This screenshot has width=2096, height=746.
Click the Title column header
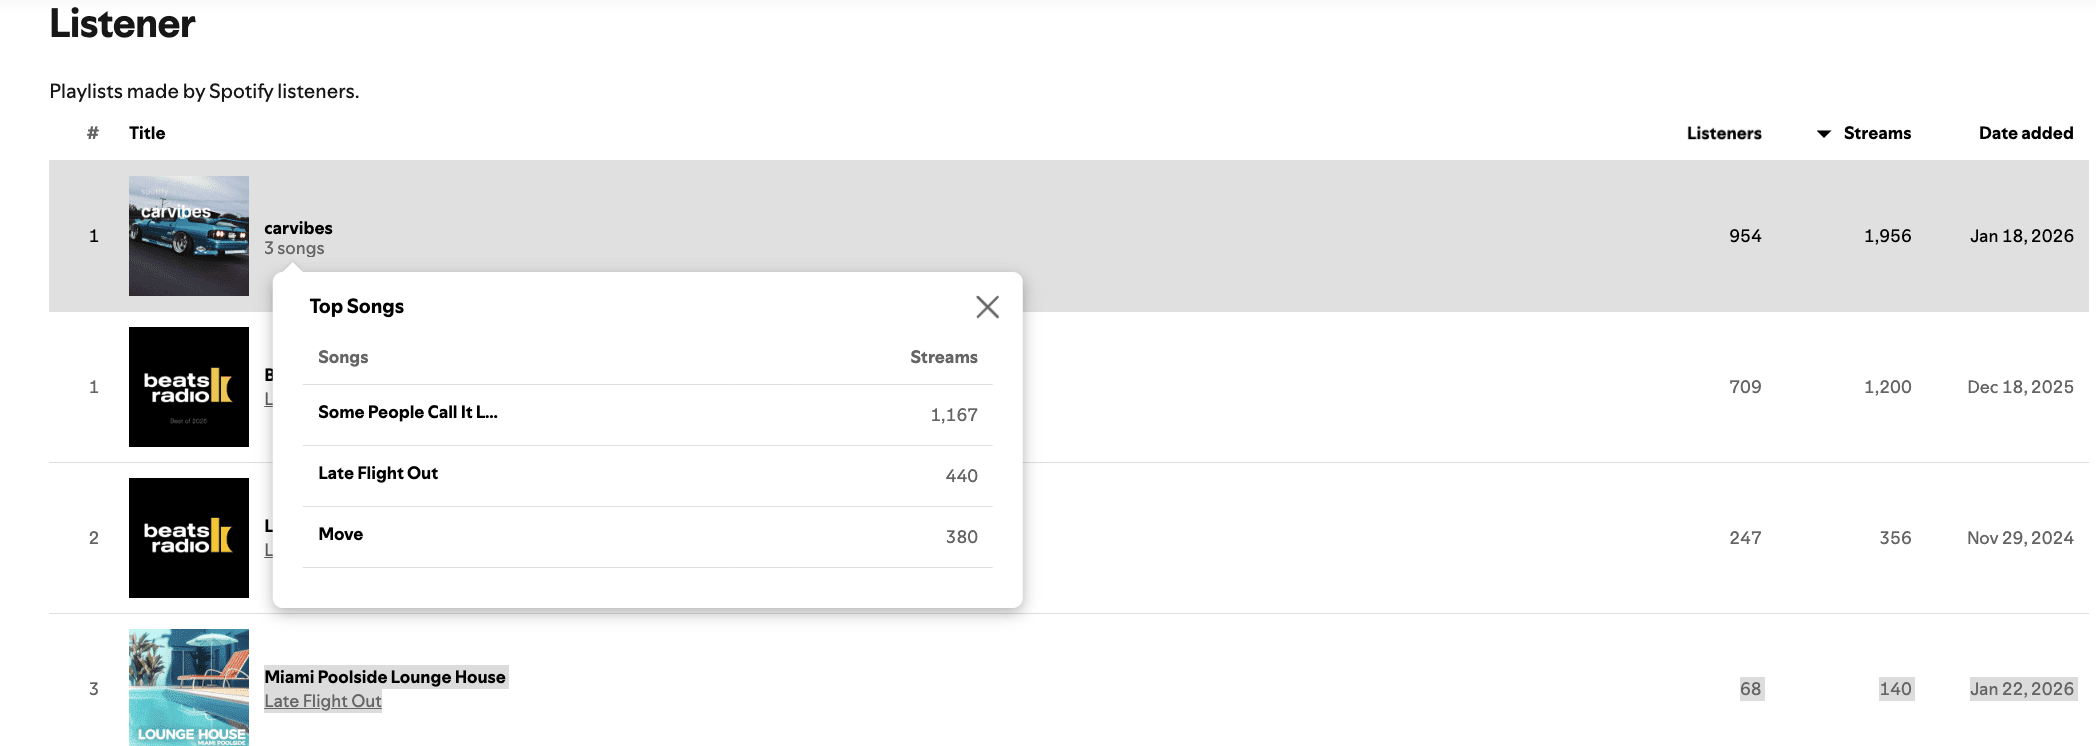147,133
